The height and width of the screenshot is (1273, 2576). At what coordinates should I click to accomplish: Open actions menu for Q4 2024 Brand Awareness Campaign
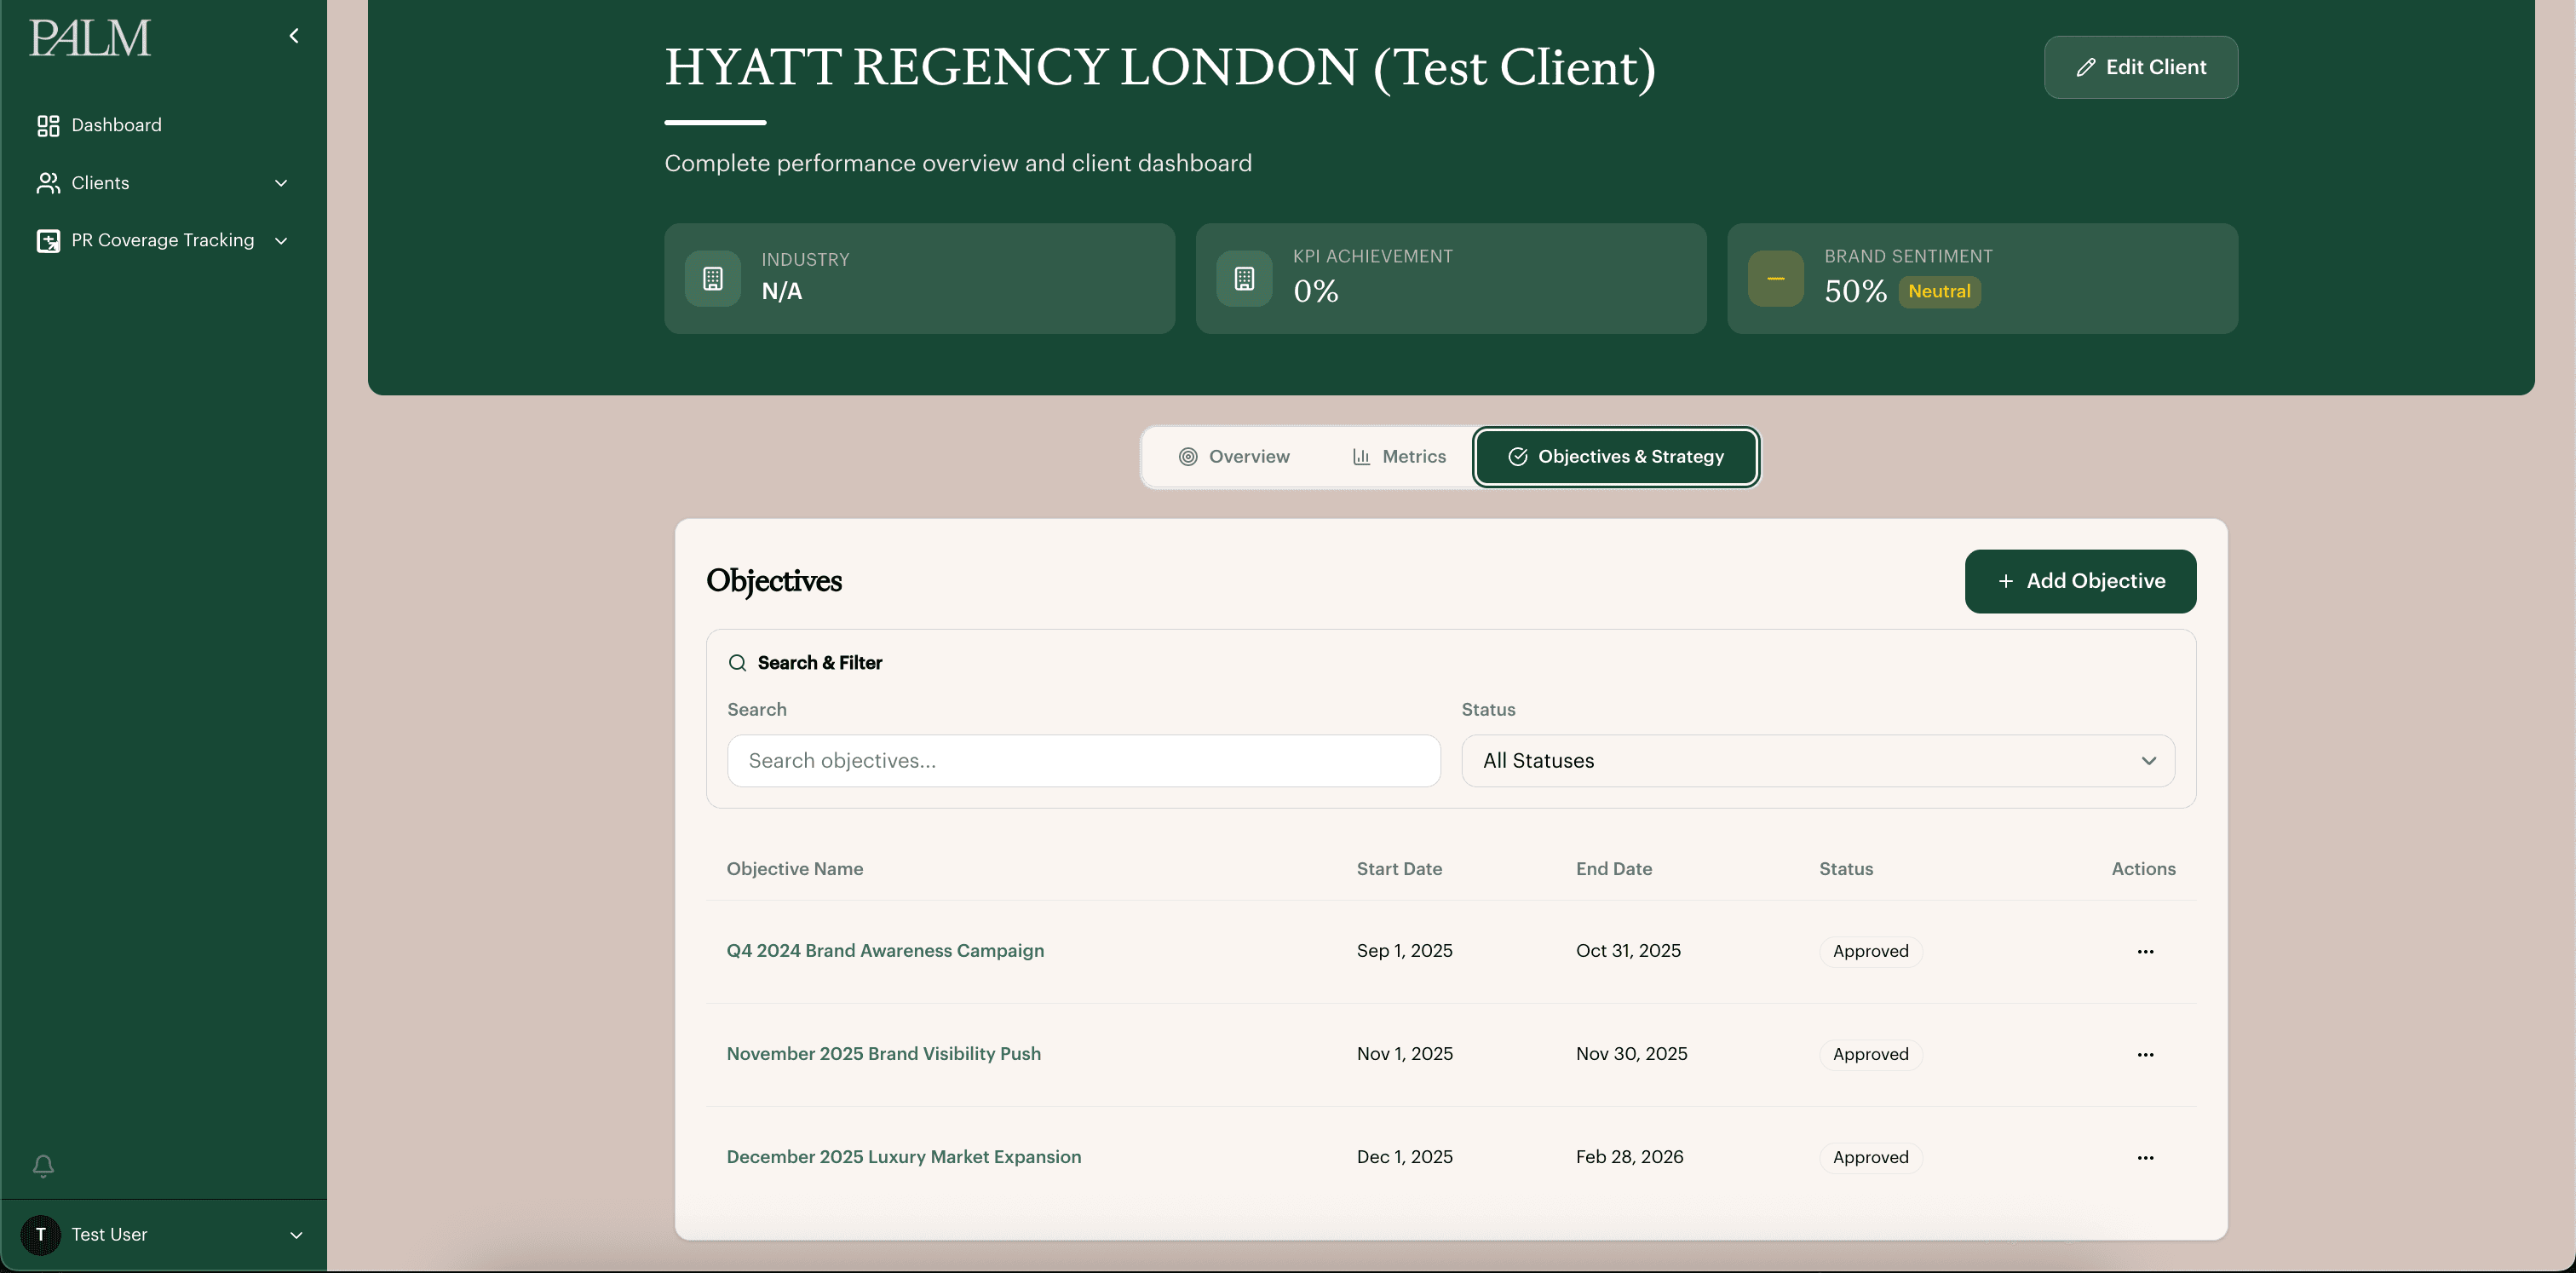(x=2145, y=951)
